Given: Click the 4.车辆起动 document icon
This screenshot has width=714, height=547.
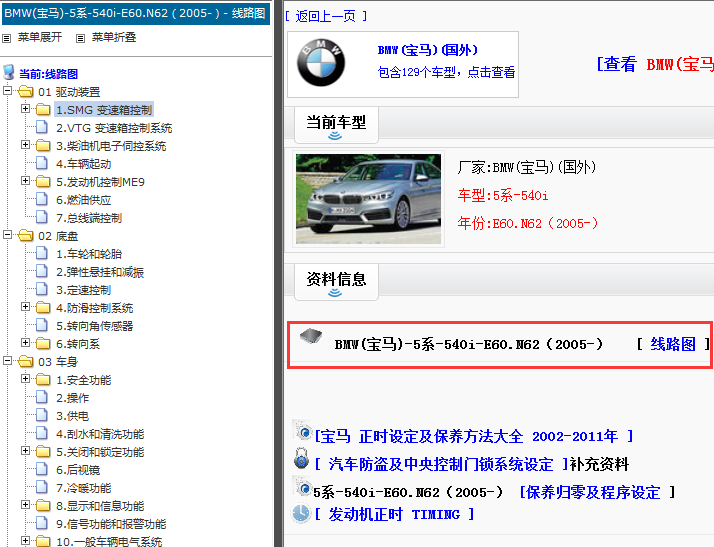Looking at the screenshot, I should 41,164.
